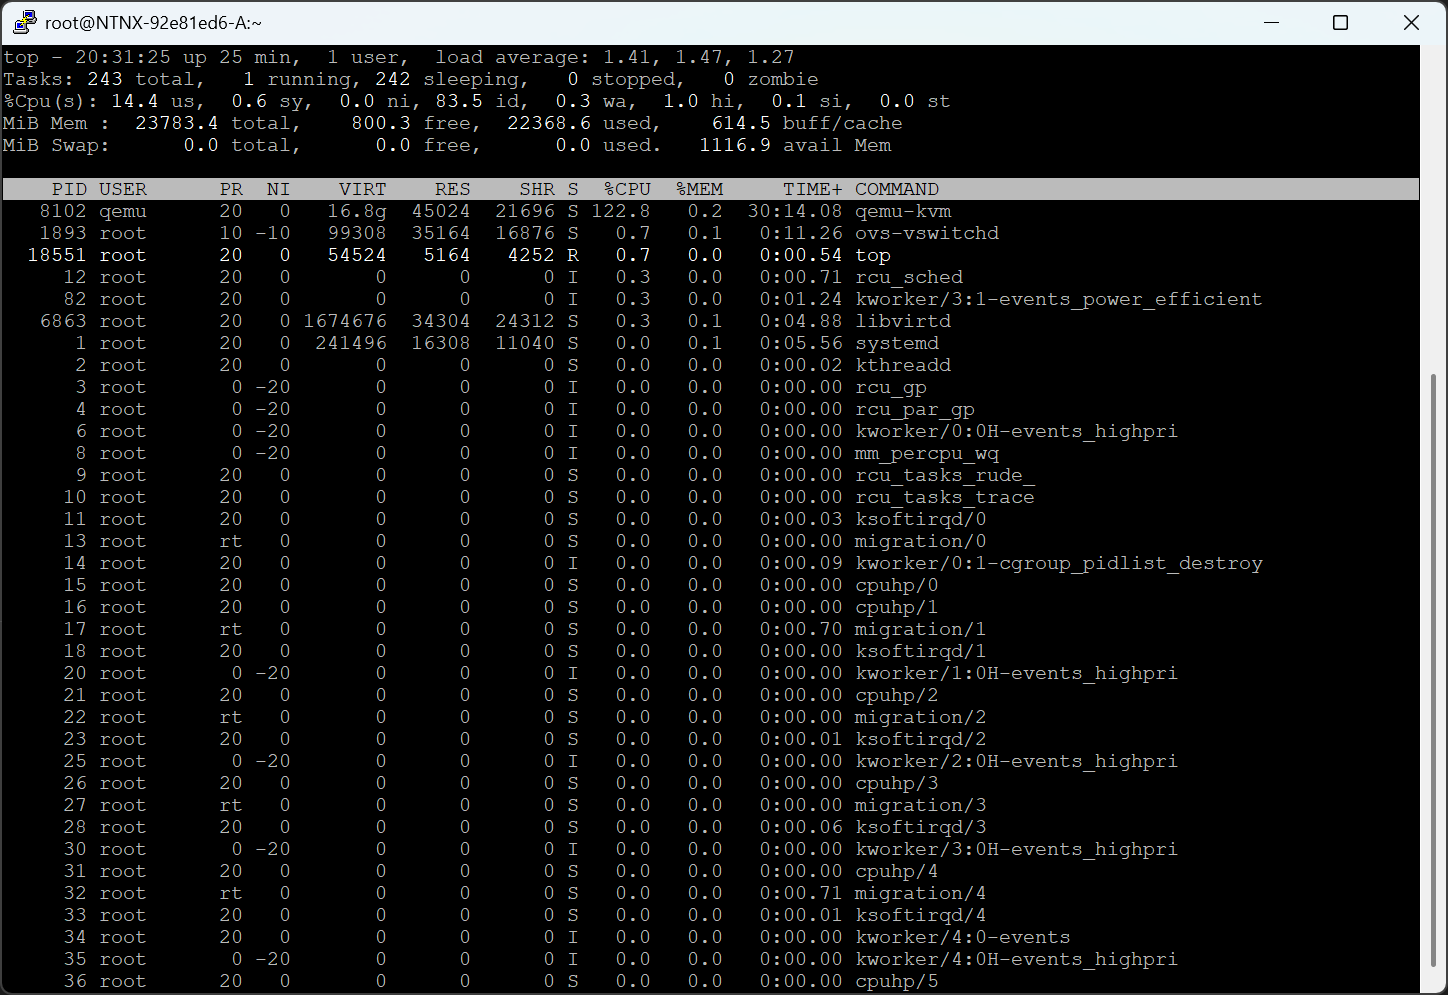
Task: Select the ovs-vswitchd process name
Action: tap(927, 233)
